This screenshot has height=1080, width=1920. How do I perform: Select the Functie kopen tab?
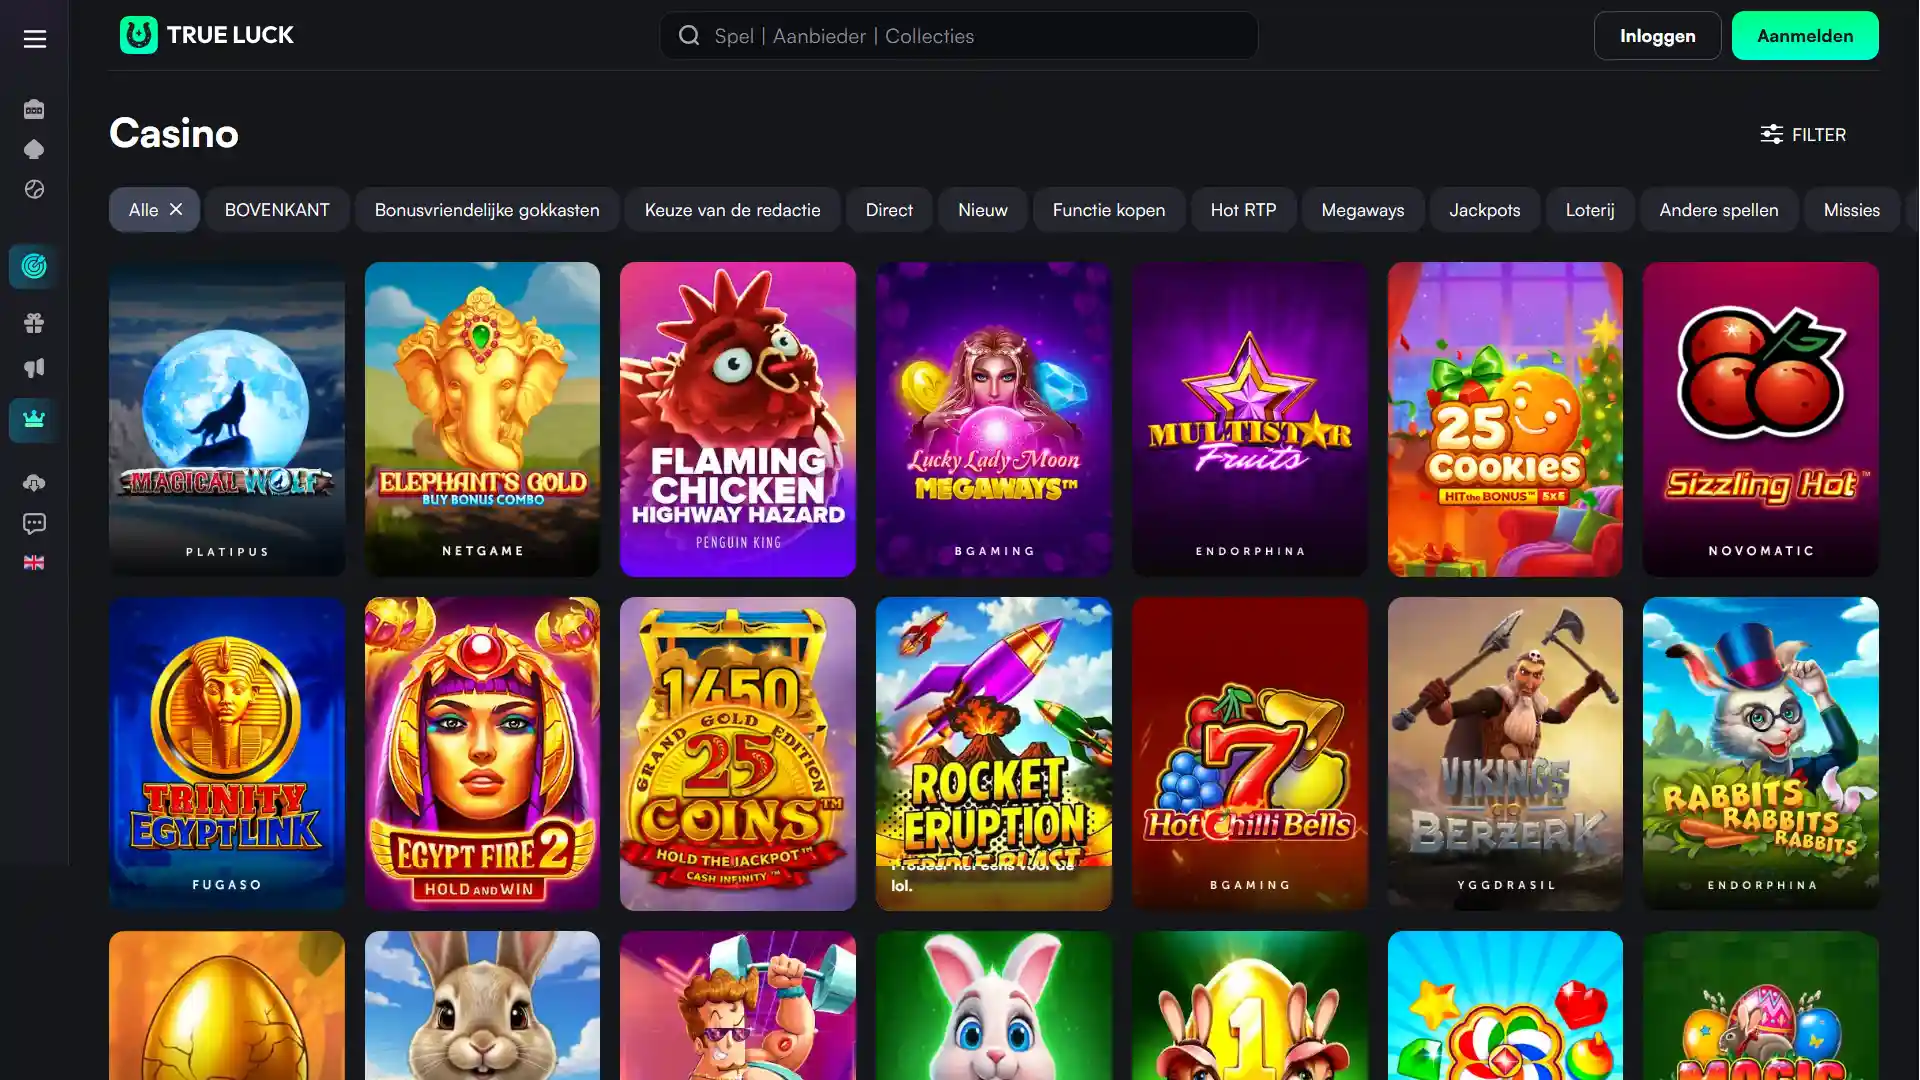pyautogui.click(x=1109, y=210)
